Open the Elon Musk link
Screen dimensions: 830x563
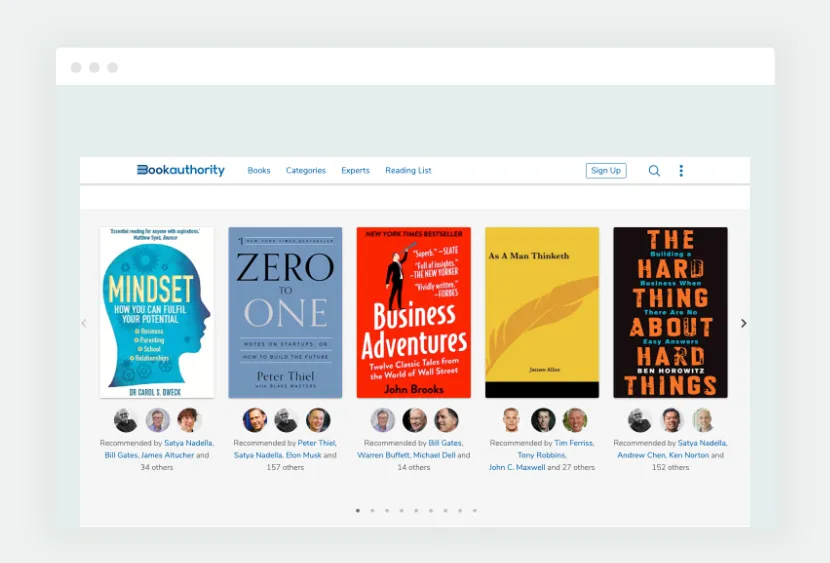(x=303, y=455)
